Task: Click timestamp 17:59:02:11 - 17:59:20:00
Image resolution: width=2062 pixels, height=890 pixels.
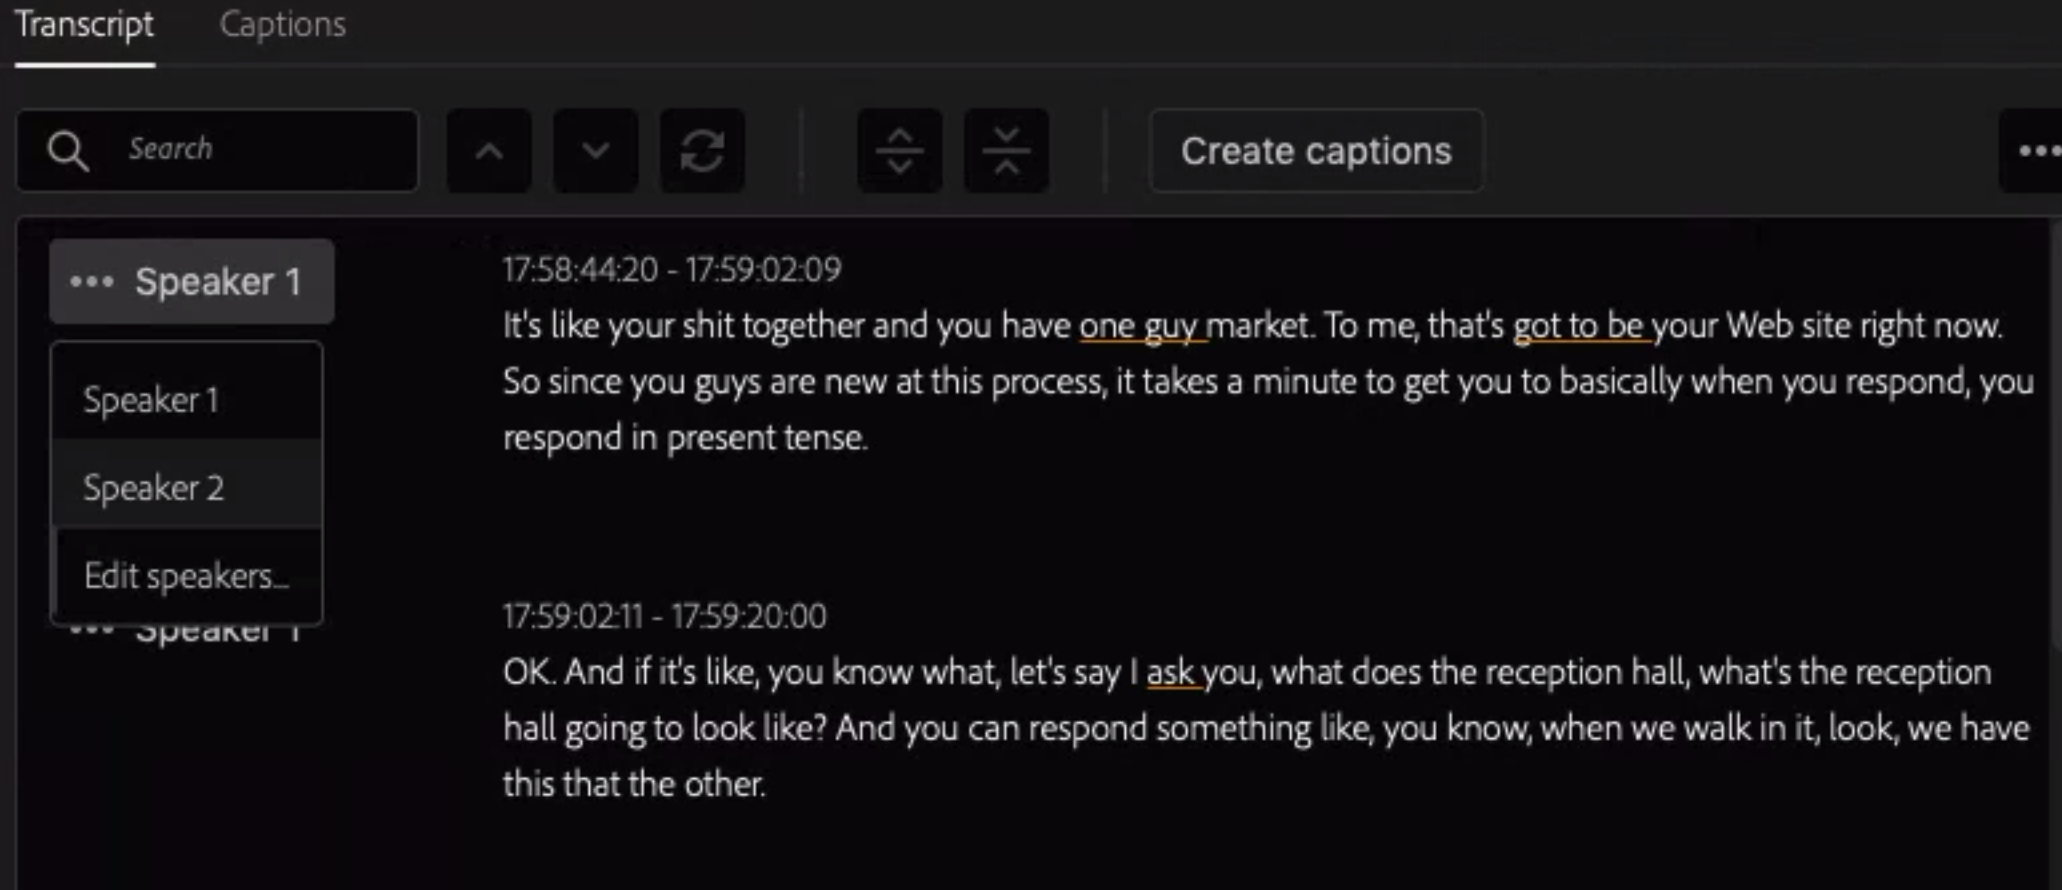Action: [665, 615]
